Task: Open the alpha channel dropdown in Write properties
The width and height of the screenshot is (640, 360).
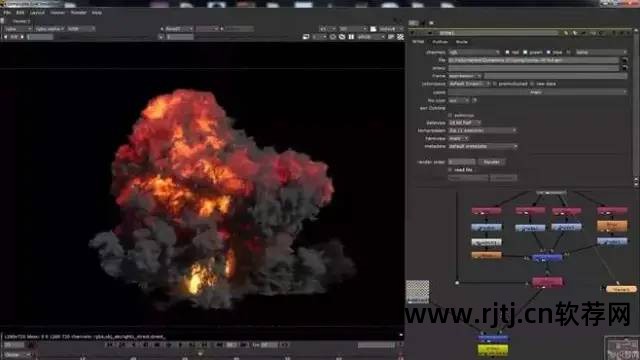Action: [601, 52]
